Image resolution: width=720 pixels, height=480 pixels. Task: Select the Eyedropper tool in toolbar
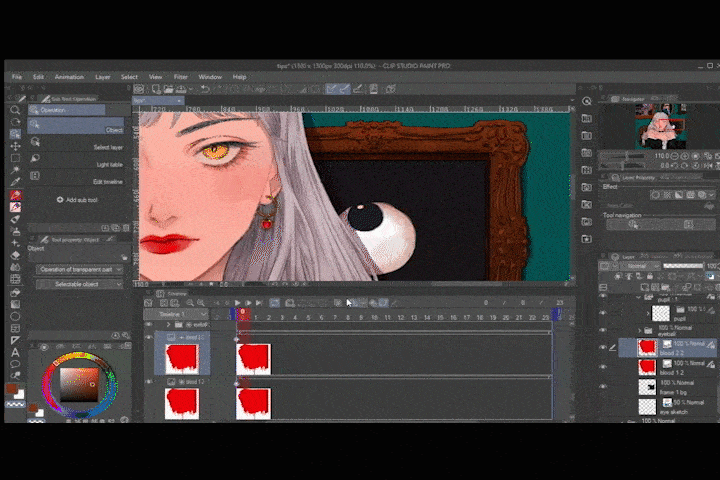tap(15, 182)
